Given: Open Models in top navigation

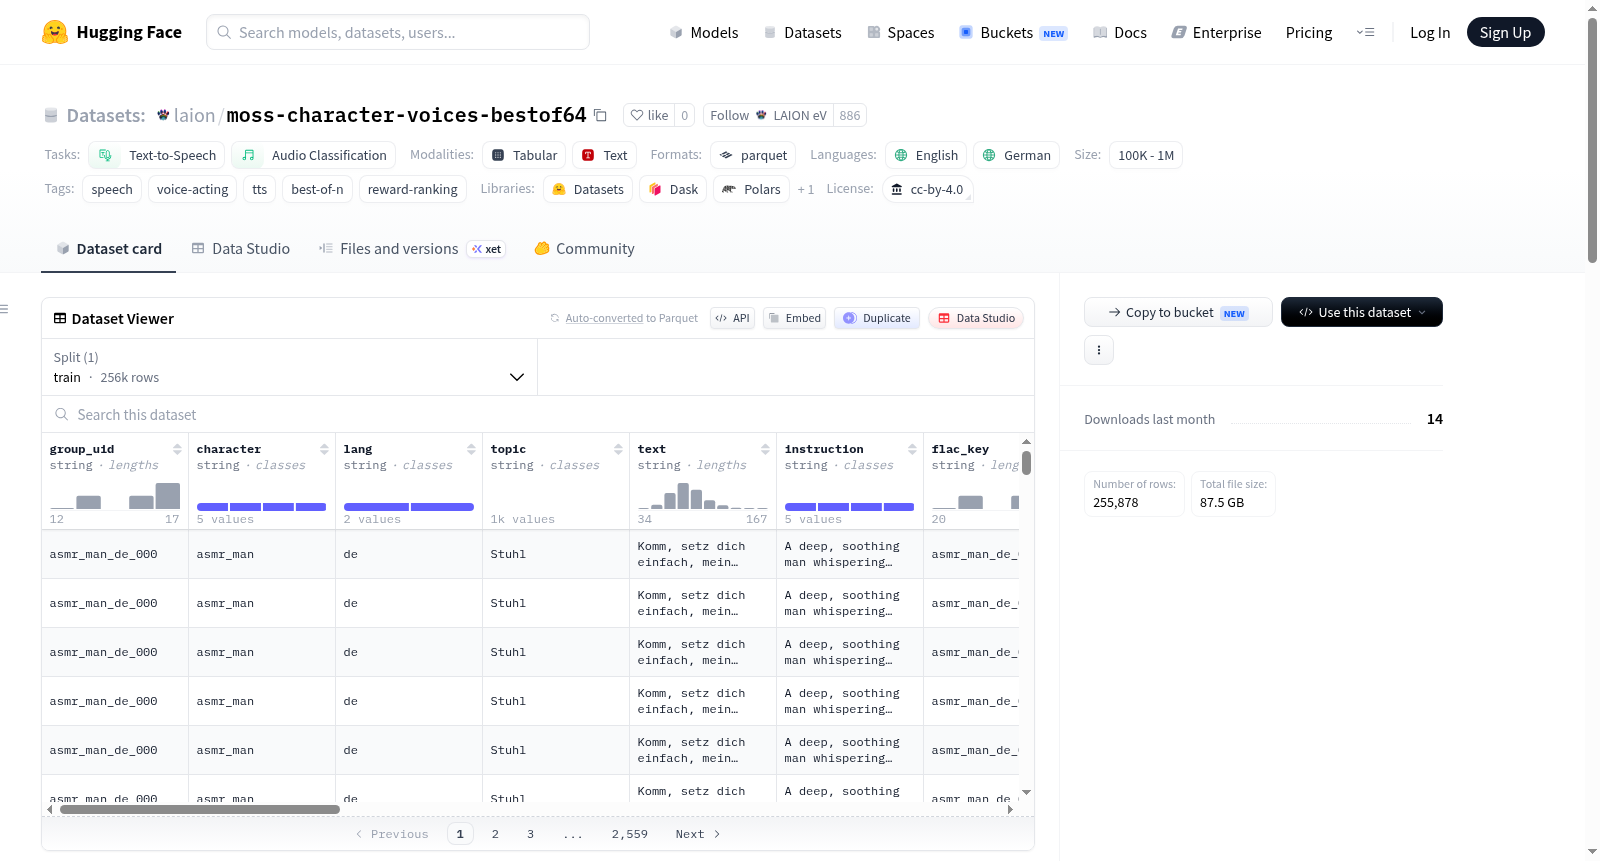Looking at the screenshot, I should coord(704,32).
